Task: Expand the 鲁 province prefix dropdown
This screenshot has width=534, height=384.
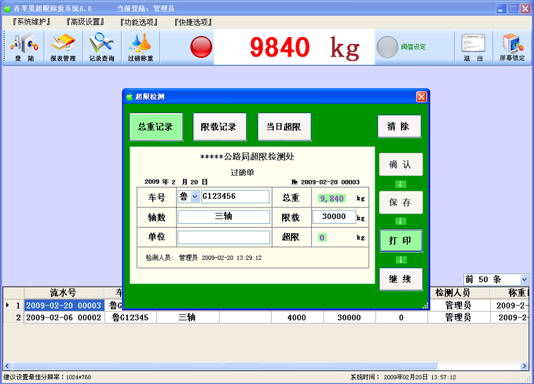Action: click(195, 197)
